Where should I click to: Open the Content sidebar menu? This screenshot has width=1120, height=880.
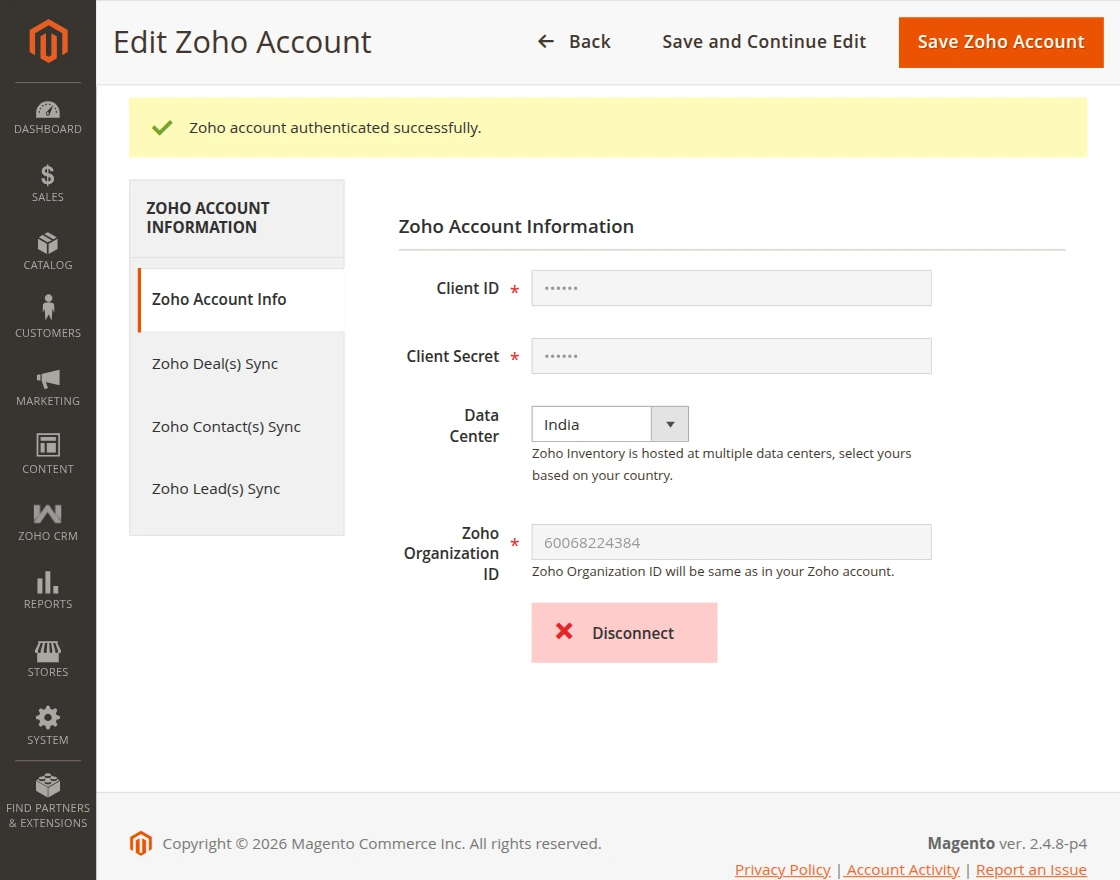tap(48, 454)
